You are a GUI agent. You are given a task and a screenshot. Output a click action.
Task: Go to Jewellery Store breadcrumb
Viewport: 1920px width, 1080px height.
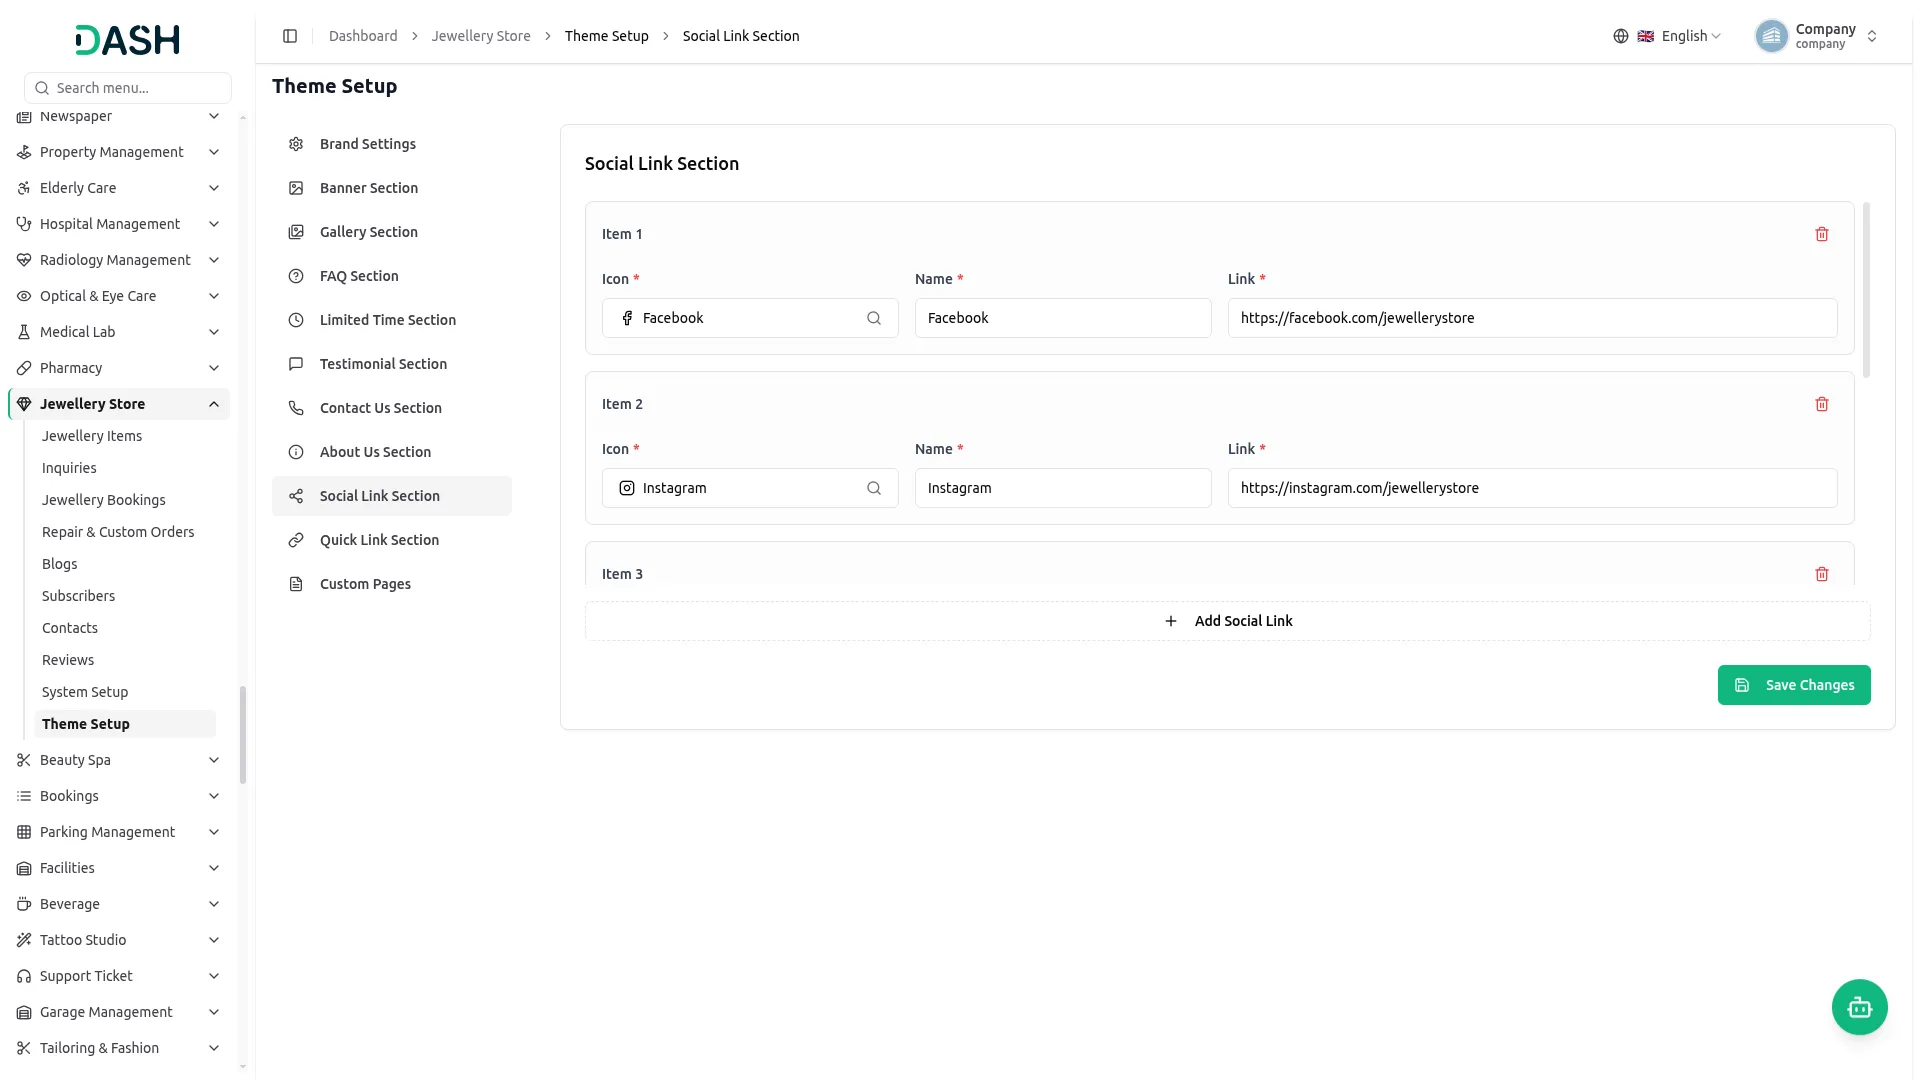[x=481, y=36]
